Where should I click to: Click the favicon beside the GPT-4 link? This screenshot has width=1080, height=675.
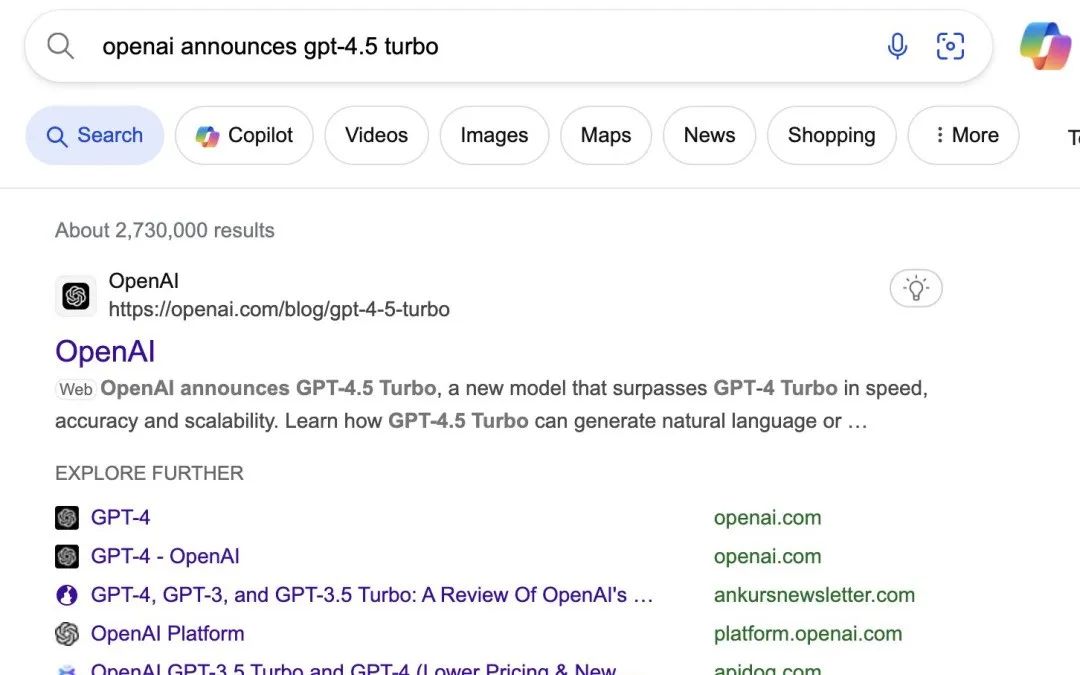click(67, 517)
